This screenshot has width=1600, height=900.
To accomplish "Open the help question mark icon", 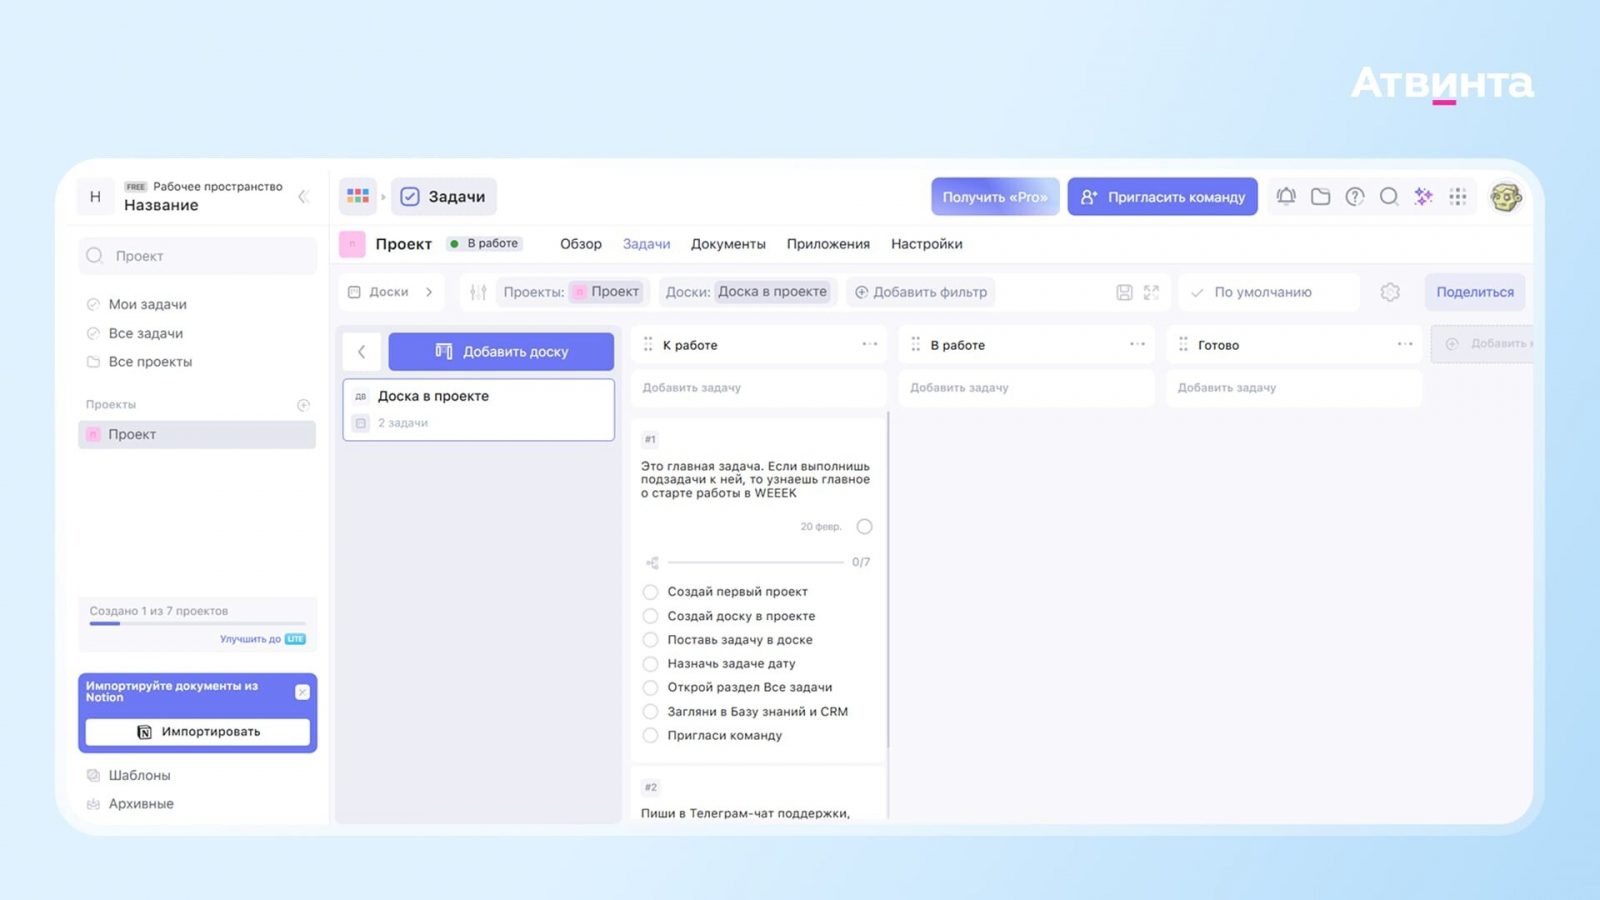I will pos(1355,196).
